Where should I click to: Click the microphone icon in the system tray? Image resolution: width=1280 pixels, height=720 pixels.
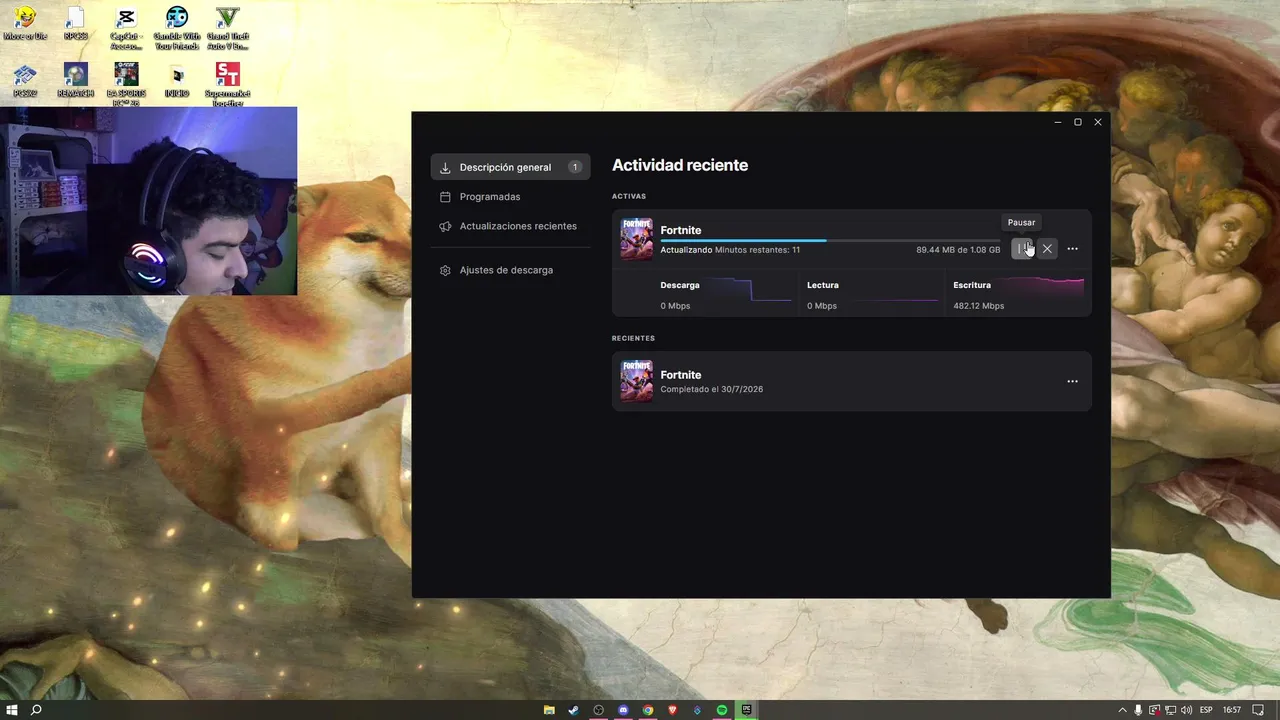(x=1138, y=710)
